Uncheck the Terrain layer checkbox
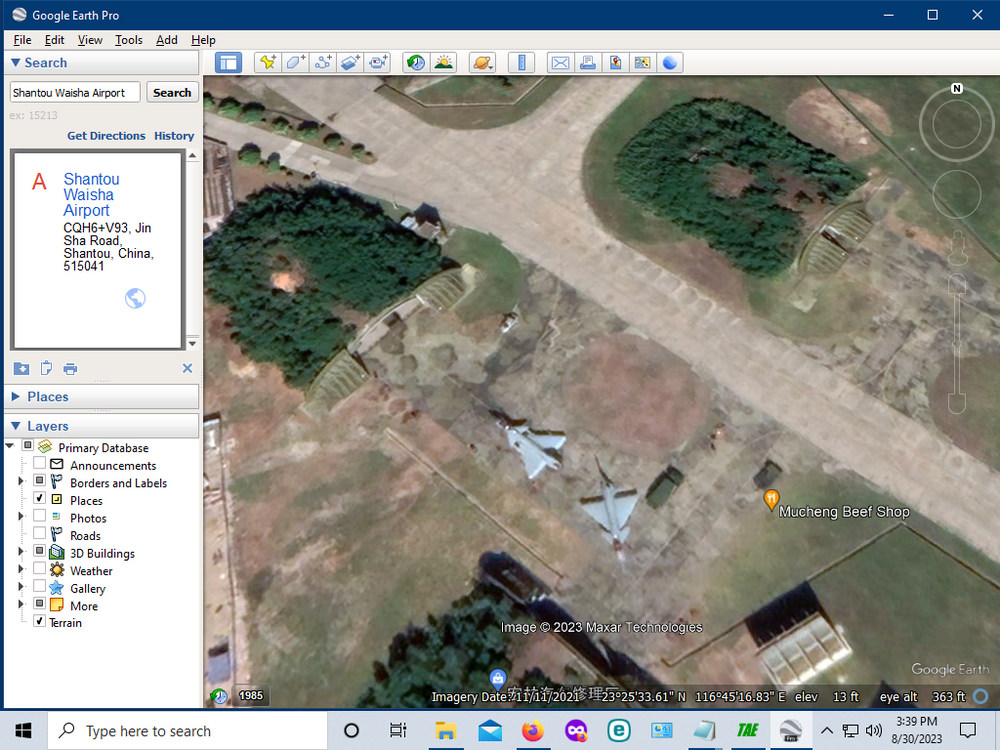1000x750 pixels. point(40,621)
